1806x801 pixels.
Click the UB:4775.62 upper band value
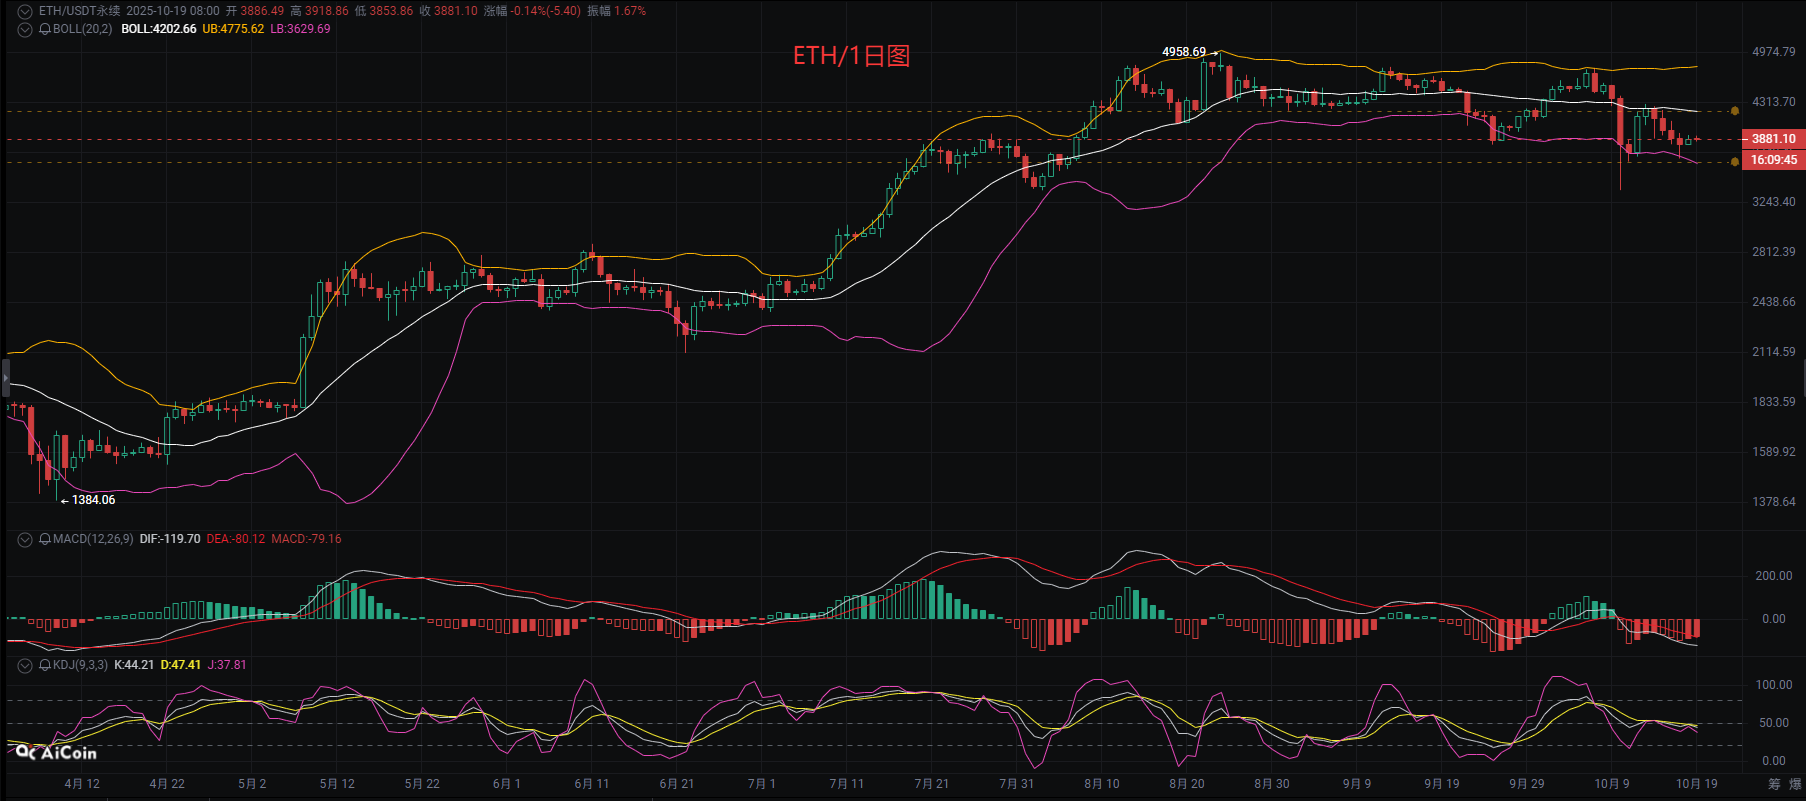[233, 29]
